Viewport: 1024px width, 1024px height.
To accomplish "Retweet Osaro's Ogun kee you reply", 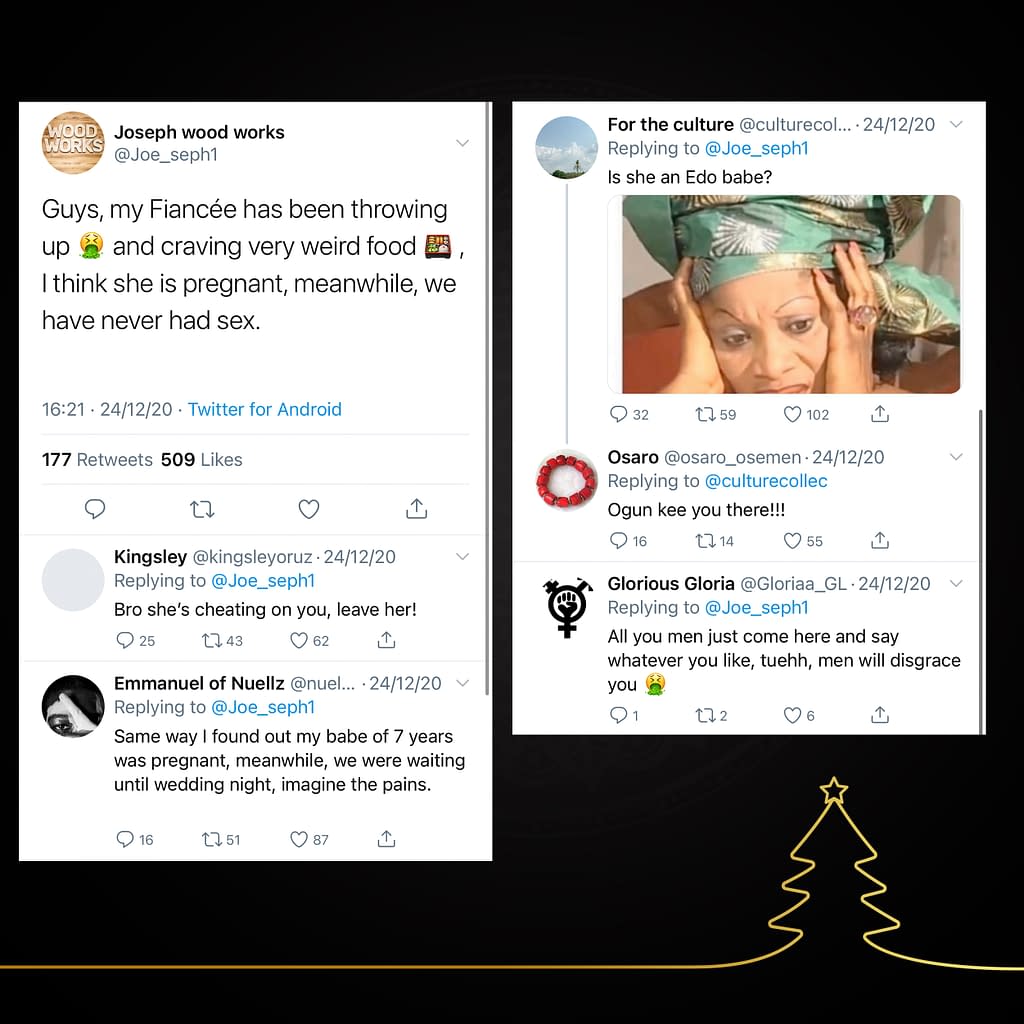I will 703,541.
